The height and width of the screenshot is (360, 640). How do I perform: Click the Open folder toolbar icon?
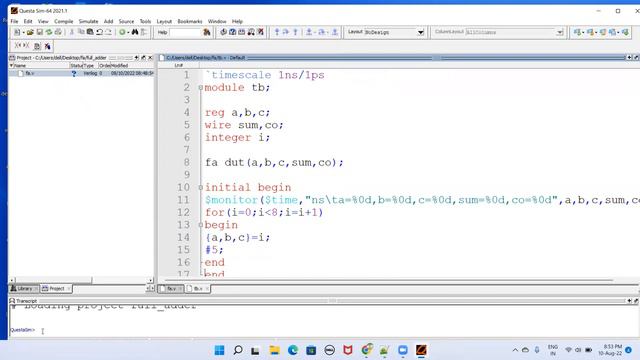tap(30, 32)
